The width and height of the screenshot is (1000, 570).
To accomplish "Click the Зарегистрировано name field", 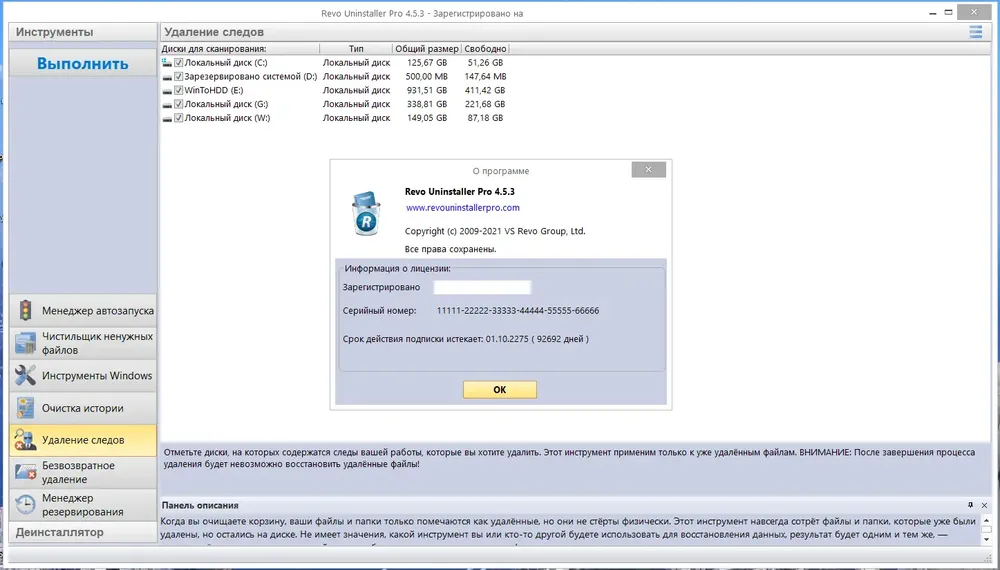I will click(x=482, y=288).
